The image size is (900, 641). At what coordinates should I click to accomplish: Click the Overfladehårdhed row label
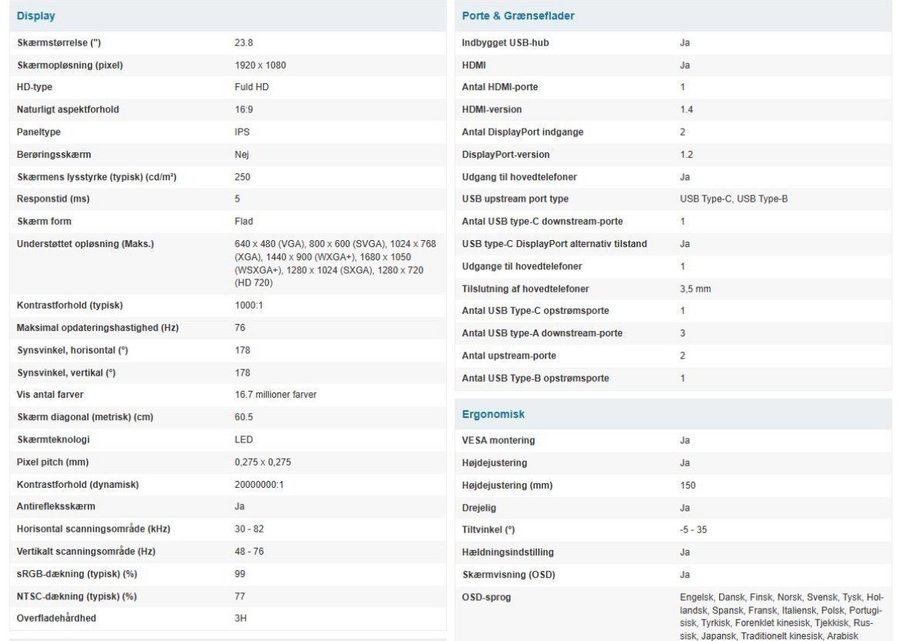click(56, 618)
